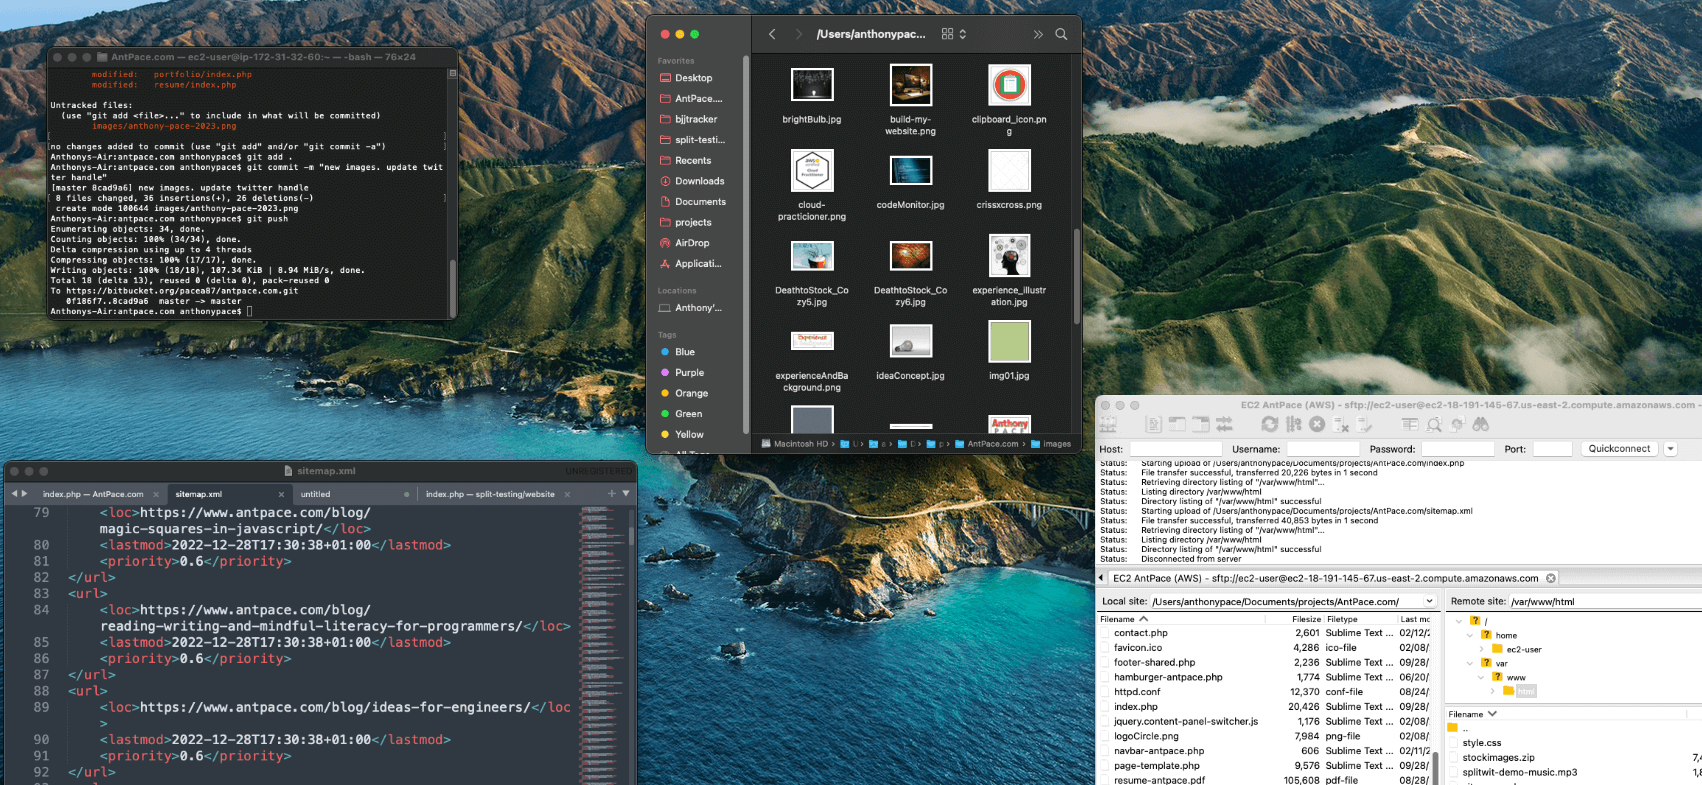
Task: Select stockimages.zip in remote file list
Action: click(1498, 758)
